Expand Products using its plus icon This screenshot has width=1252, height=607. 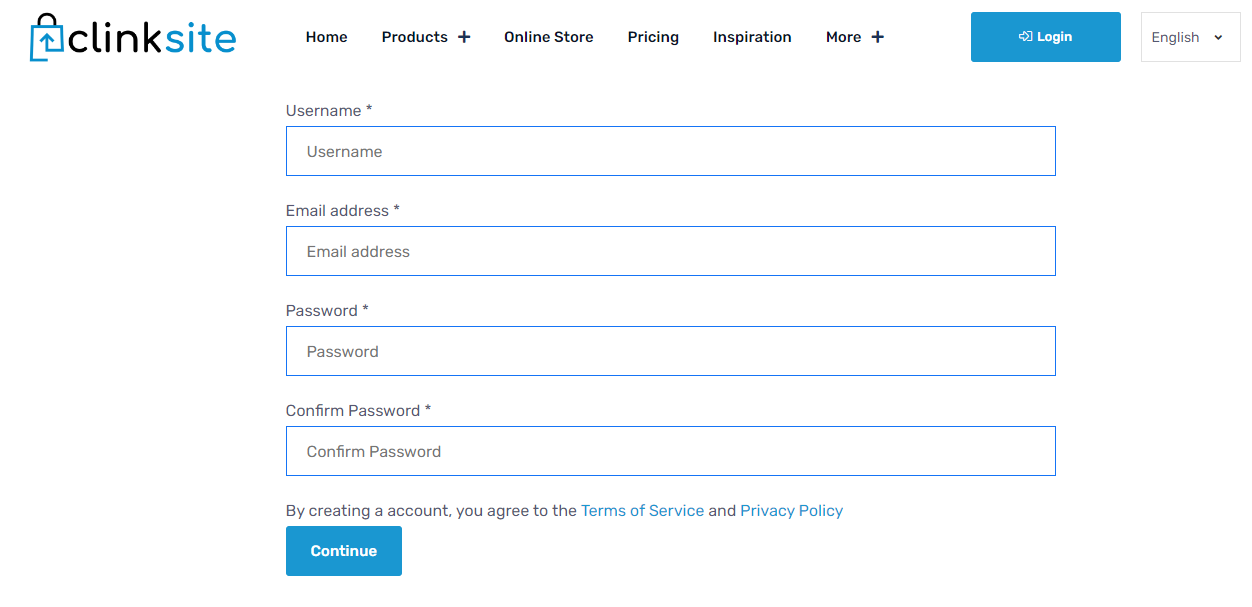click(x=464, y=37)
